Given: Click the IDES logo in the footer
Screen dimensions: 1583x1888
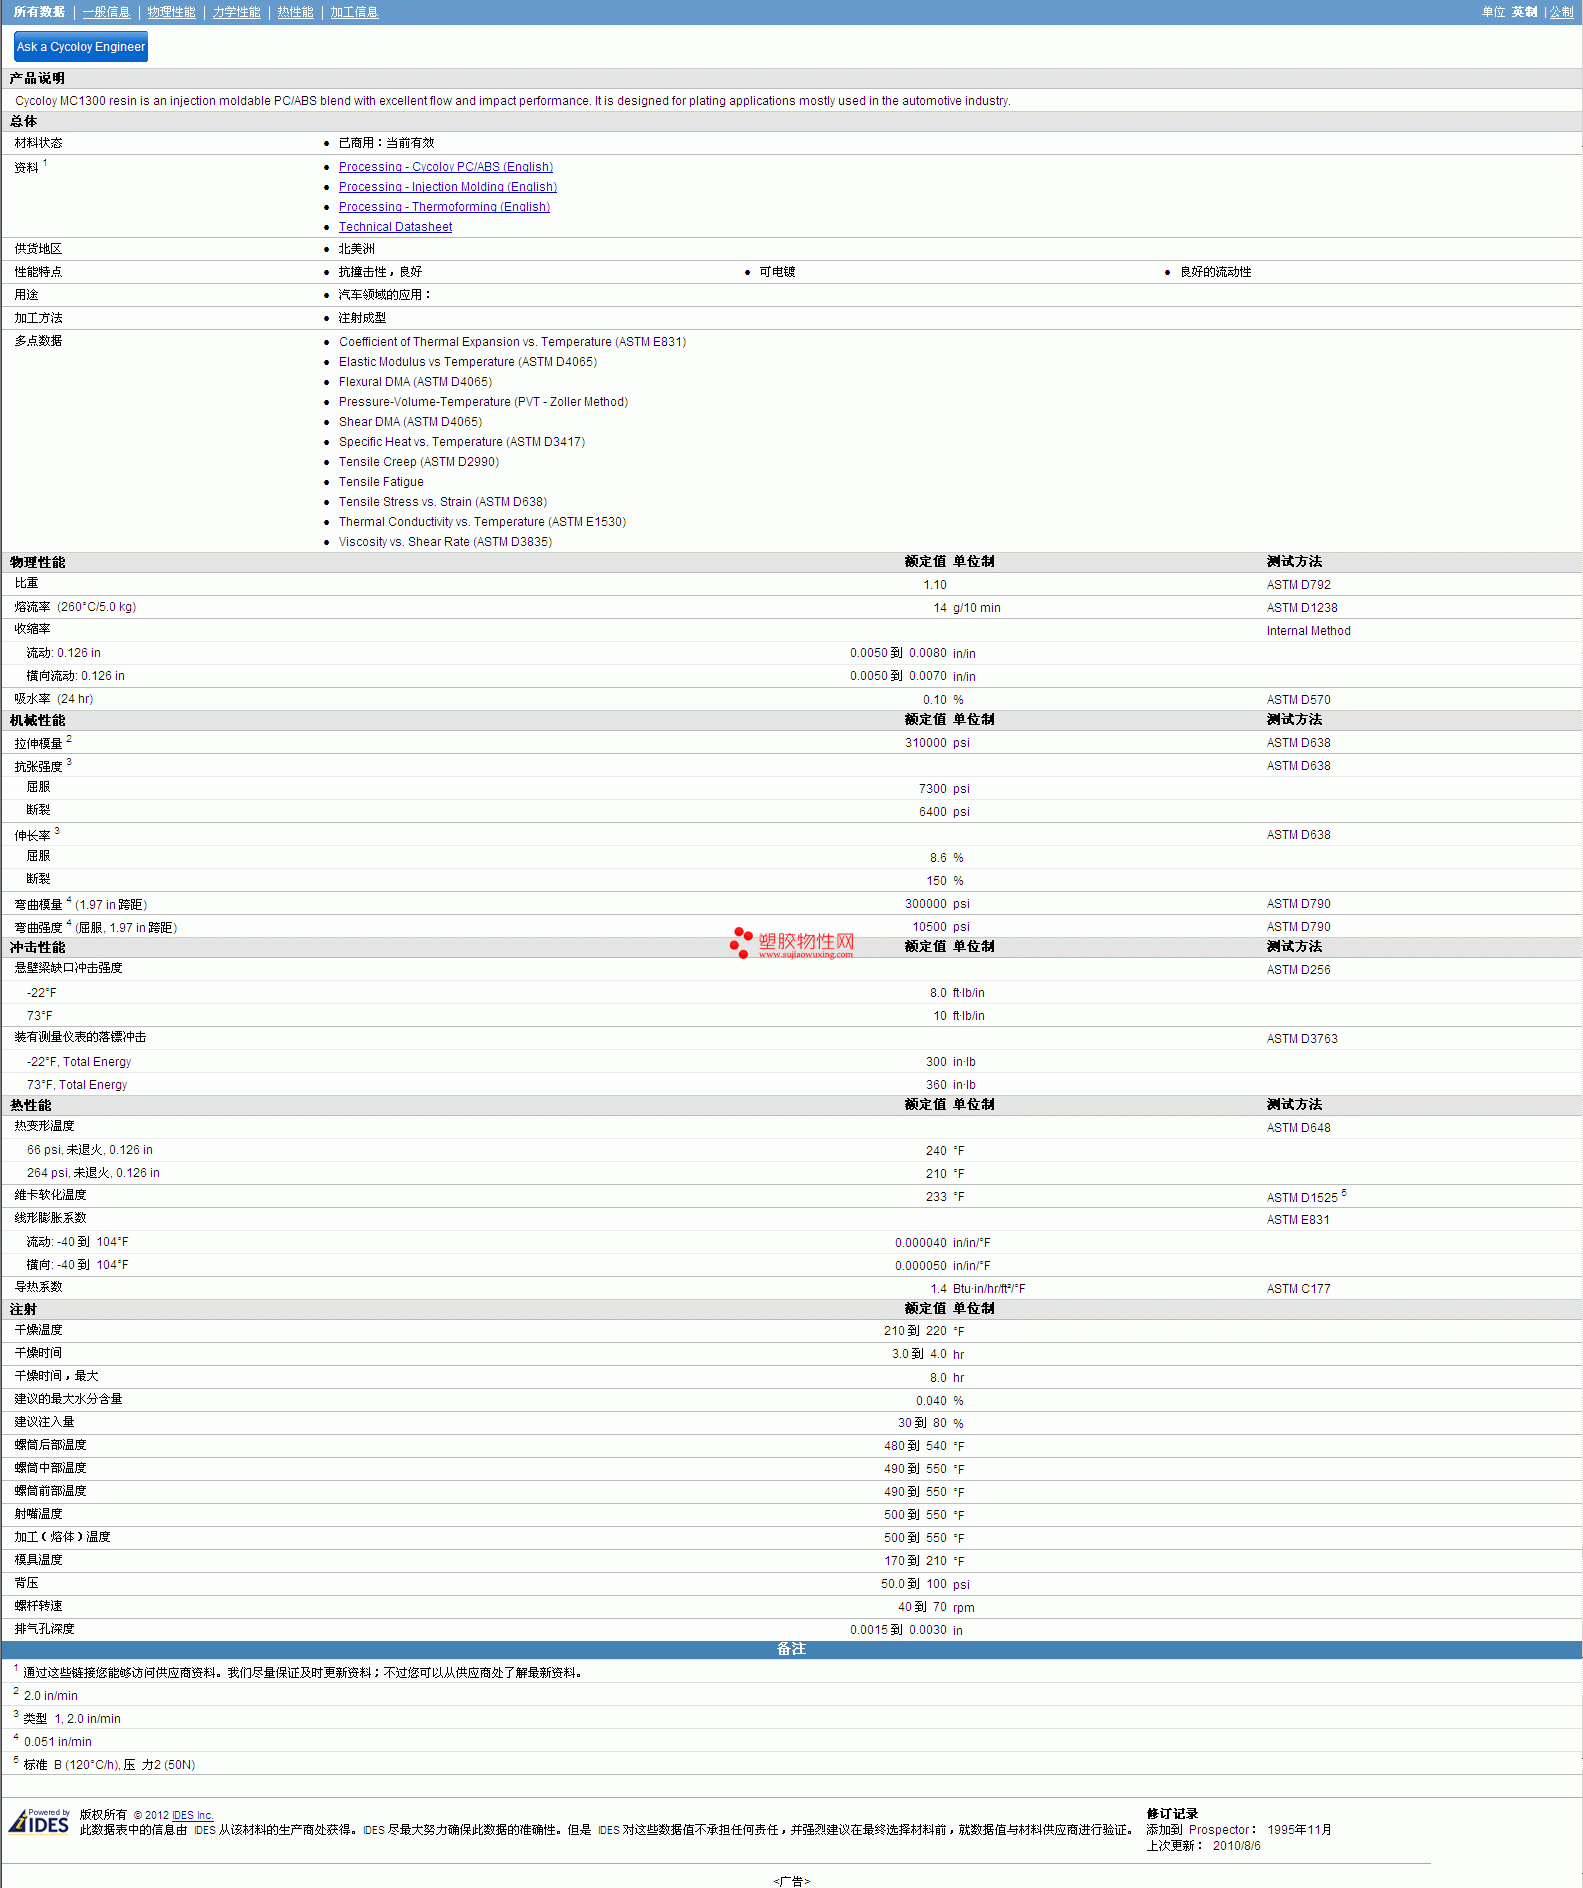Looking at the screenshot, I should pyautogui.click(x=40, y=1821).
